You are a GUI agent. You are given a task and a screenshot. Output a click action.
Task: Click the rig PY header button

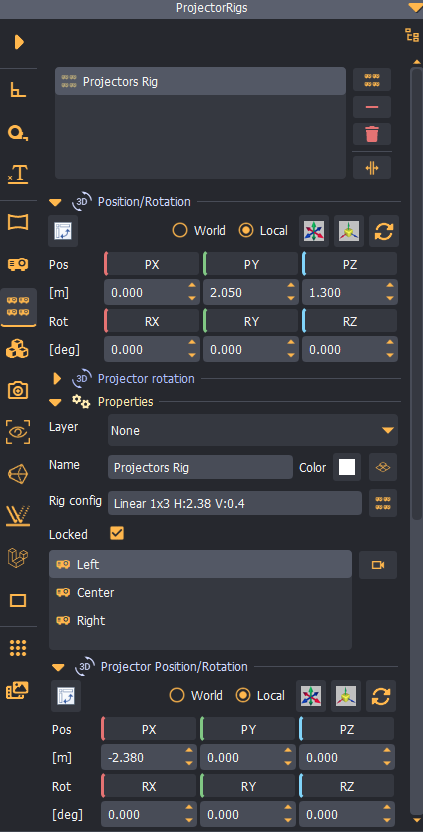[251, 264]
